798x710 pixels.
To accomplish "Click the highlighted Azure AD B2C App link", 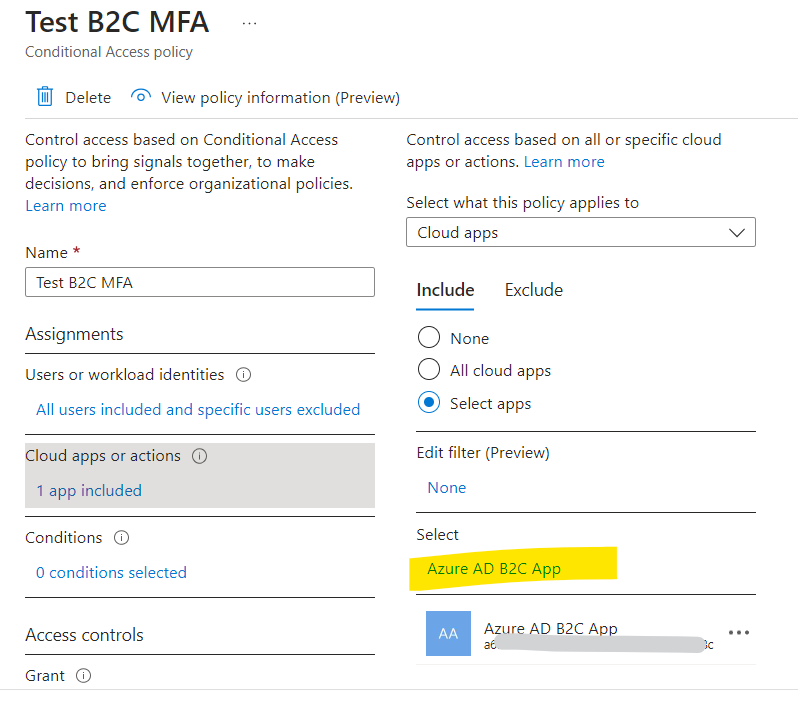I will tap(494, 569).
